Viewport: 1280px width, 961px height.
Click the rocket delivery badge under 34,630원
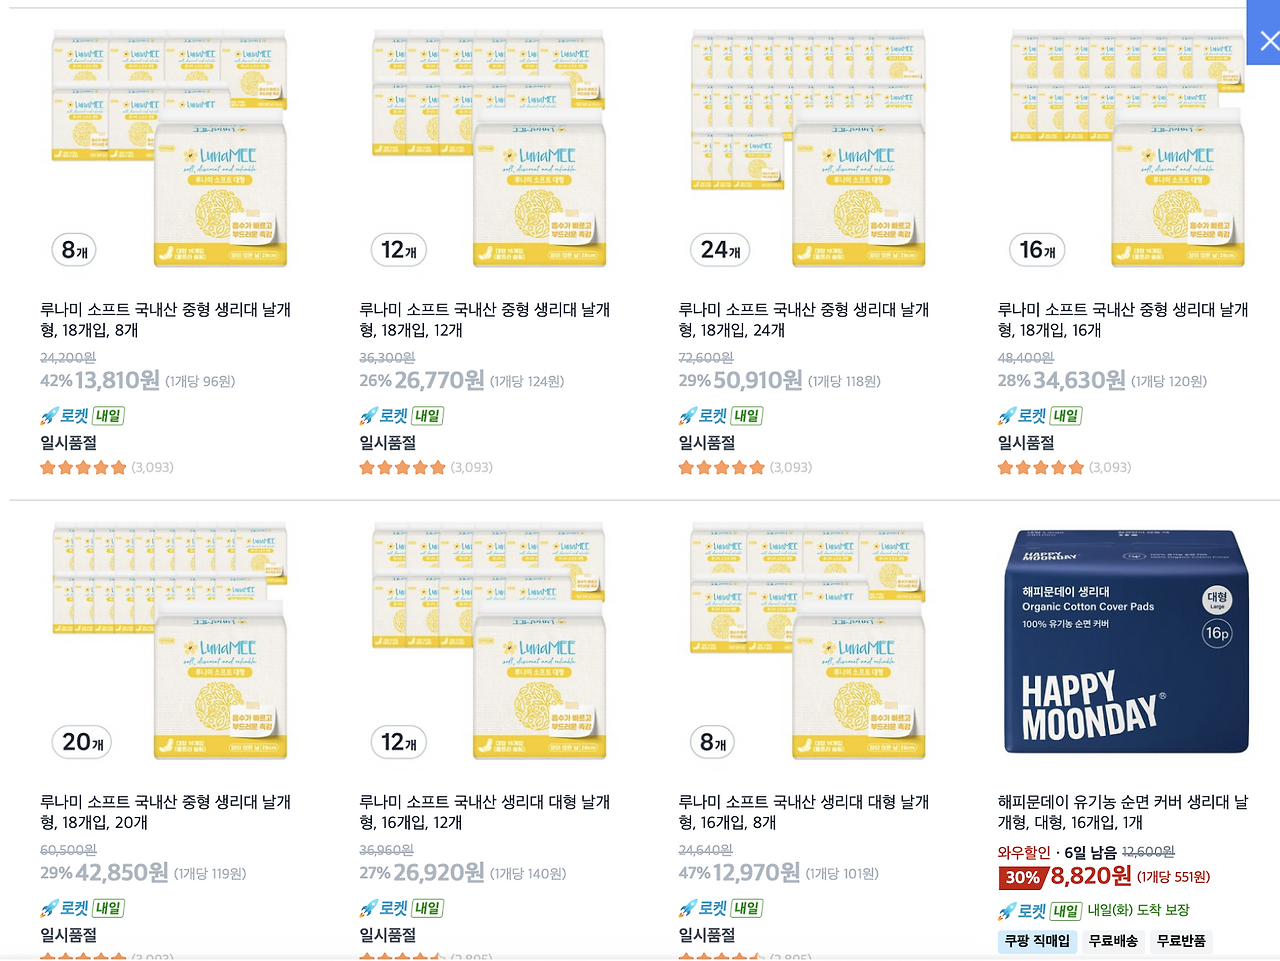pyautogui.click(x=1040, y=416)
